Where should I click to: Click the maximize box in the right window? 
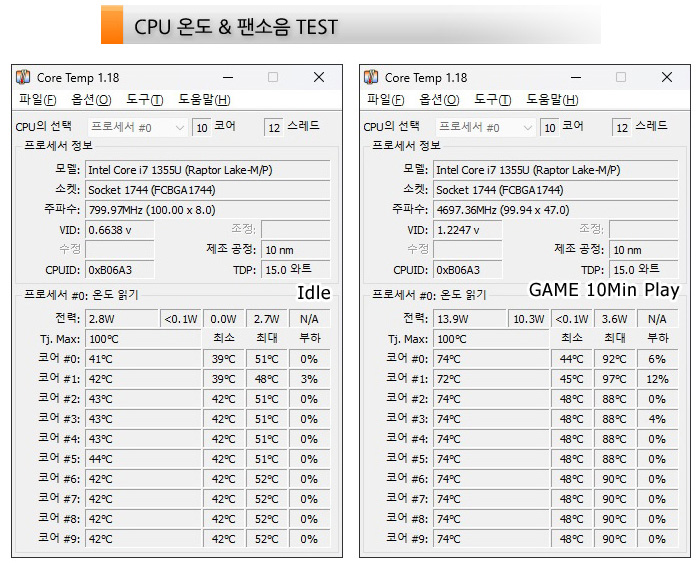click(x=621, y=78)
